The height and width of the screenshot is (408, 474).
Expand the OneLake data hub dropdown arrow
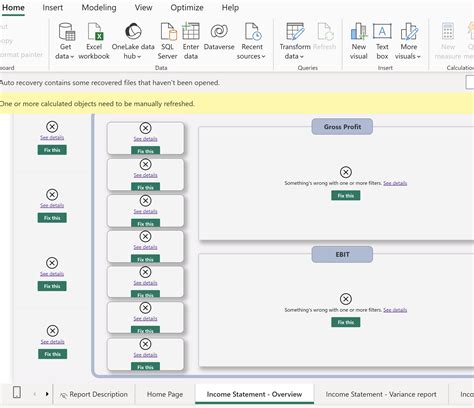click(139, 57)
